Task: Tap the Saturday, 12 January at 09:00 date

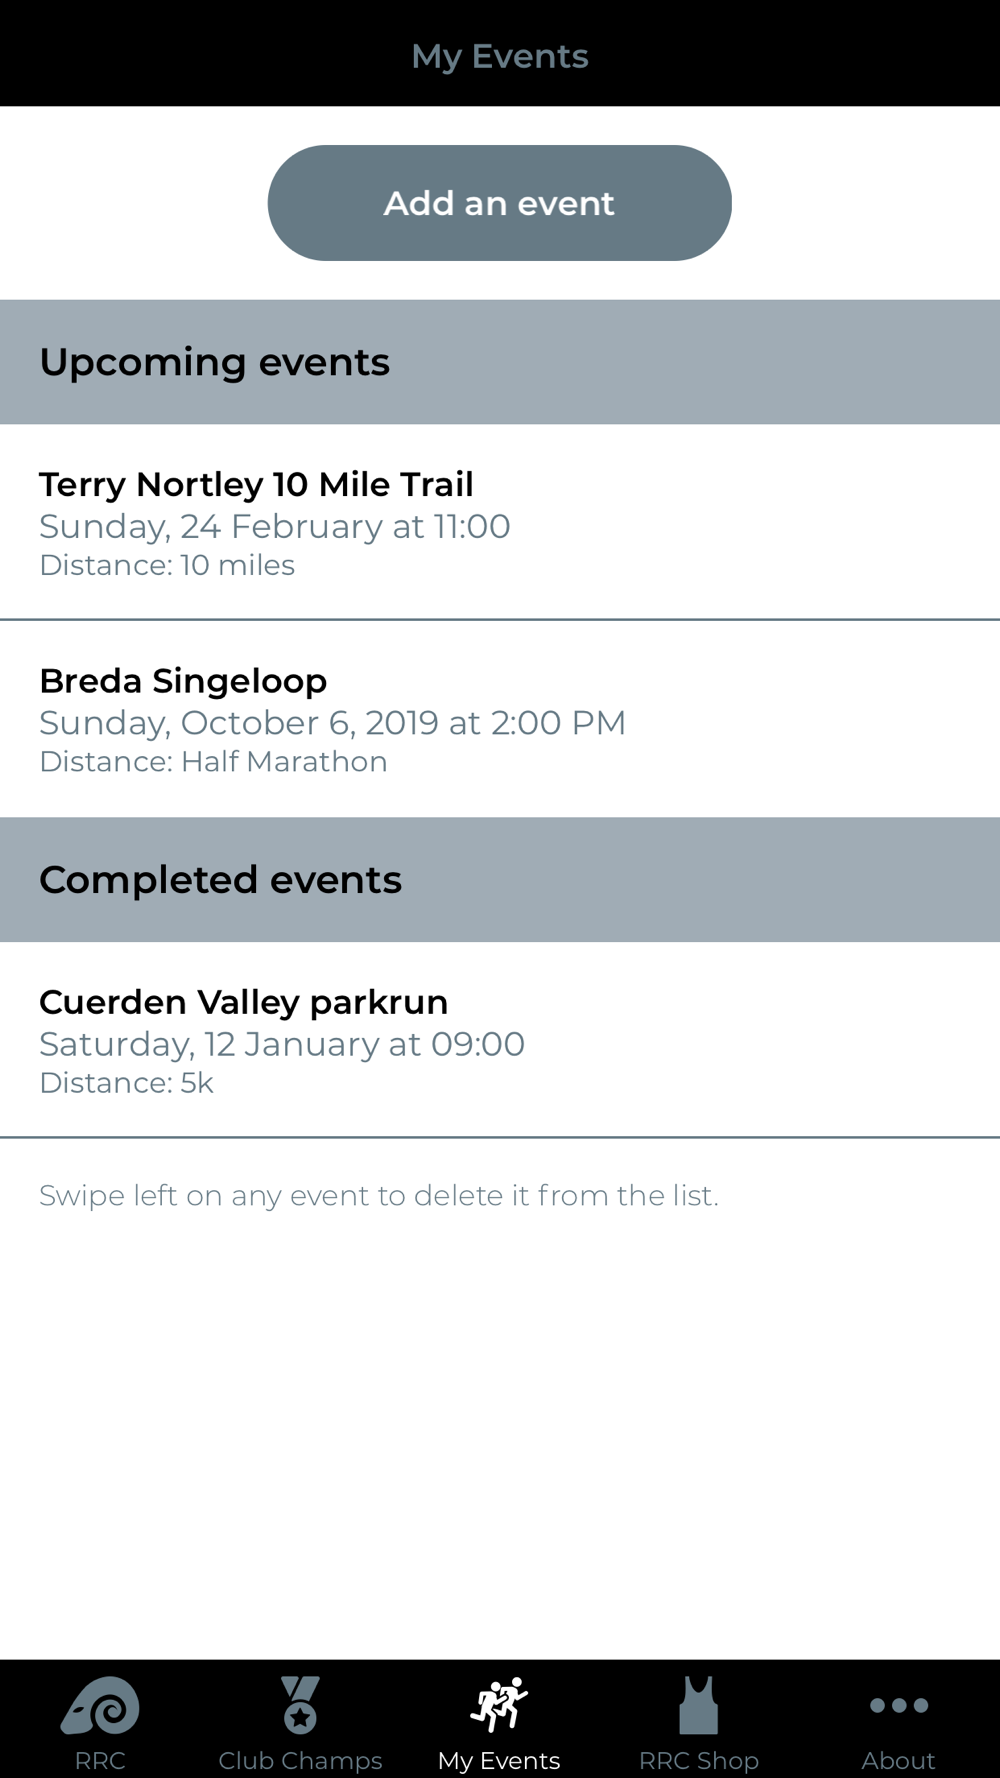Action: [282, 1044]
